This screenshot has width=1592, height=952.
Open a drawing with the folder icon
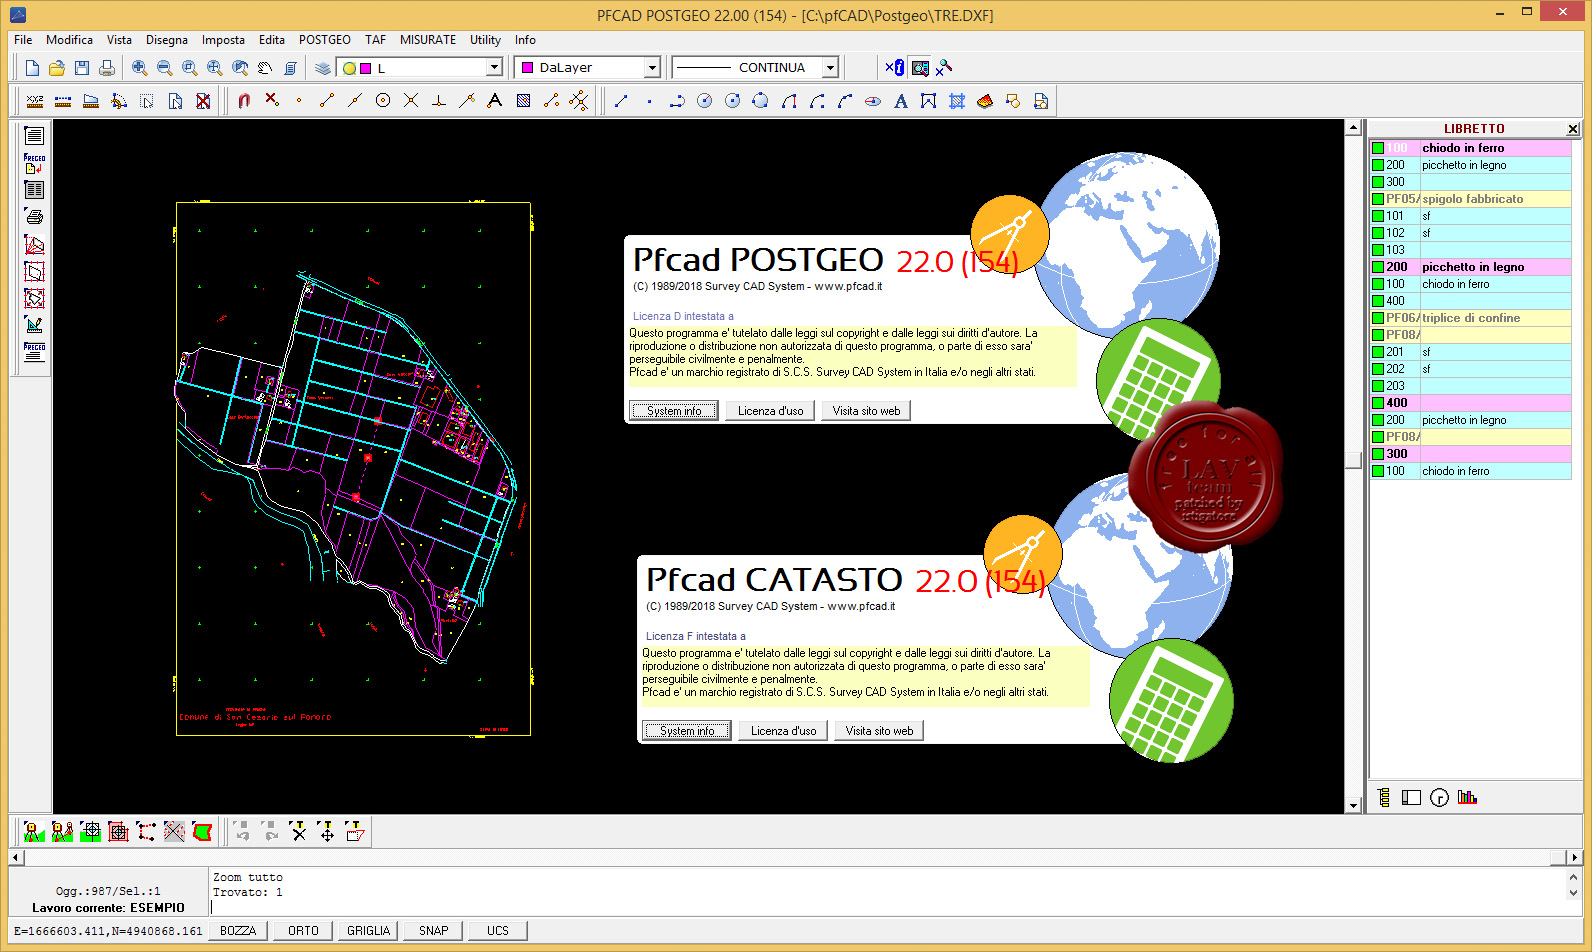(x=57, y=68)
